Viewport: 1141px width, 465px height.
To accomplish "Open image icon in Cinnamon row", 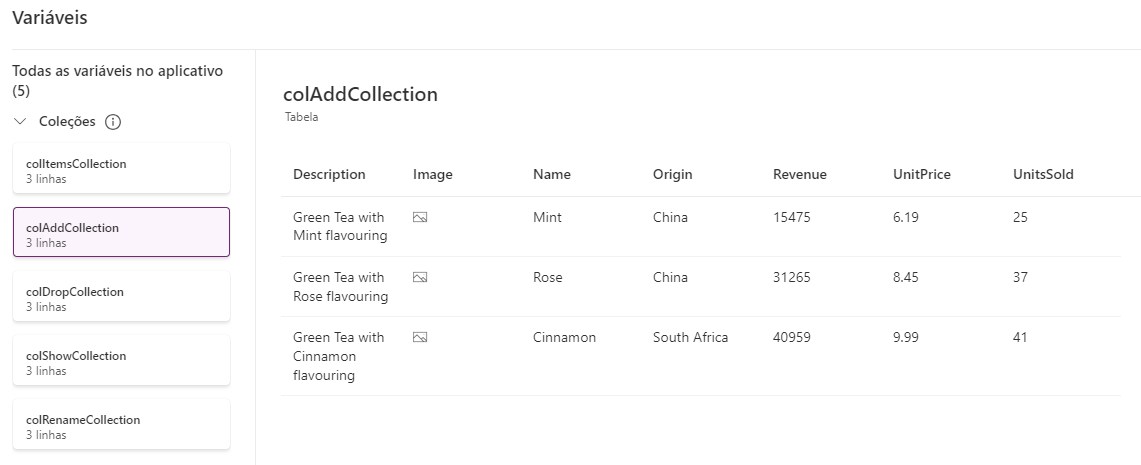I will pos(420,337).
